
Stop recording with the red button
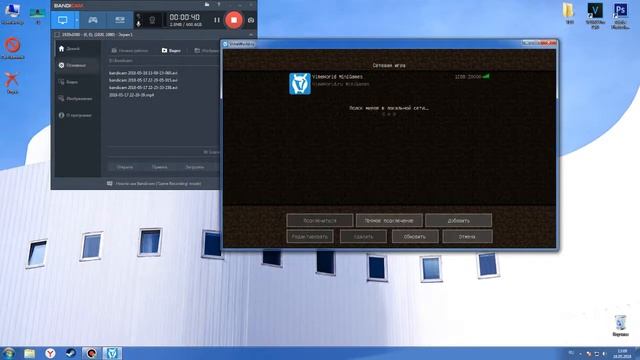point(234,20)
